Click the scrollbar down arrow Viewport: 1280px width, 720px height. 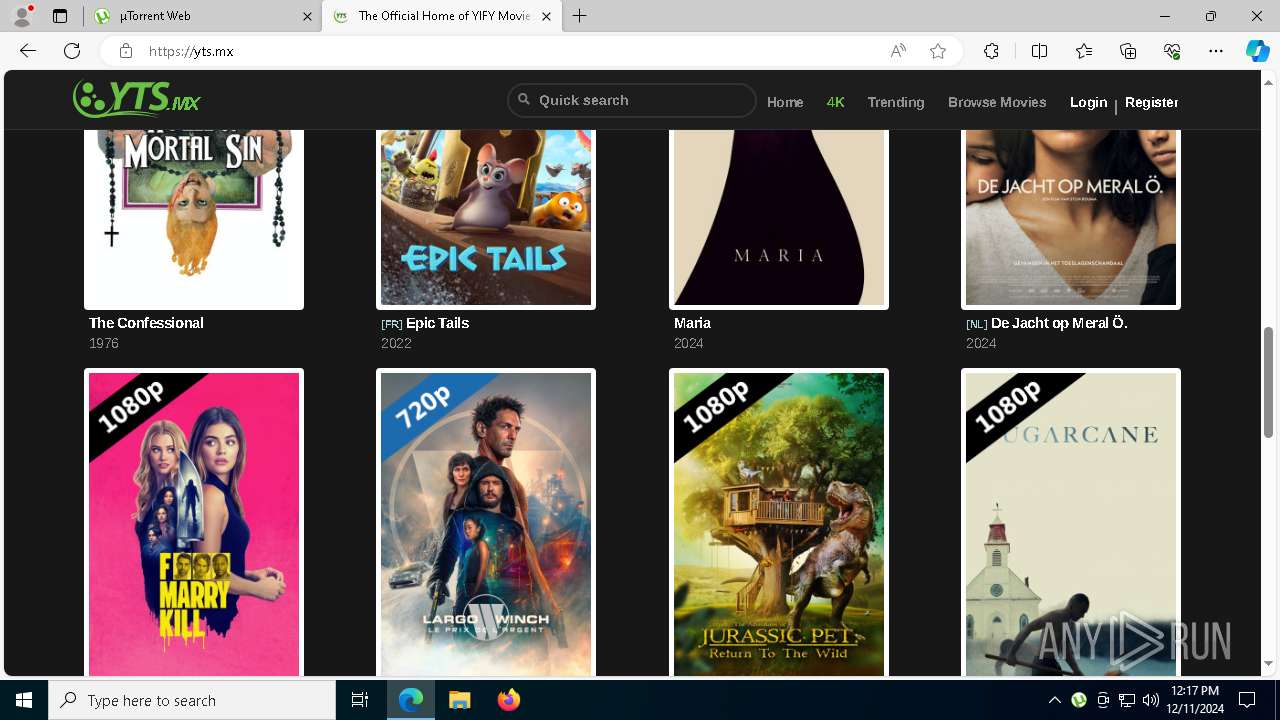(1269, 664)
